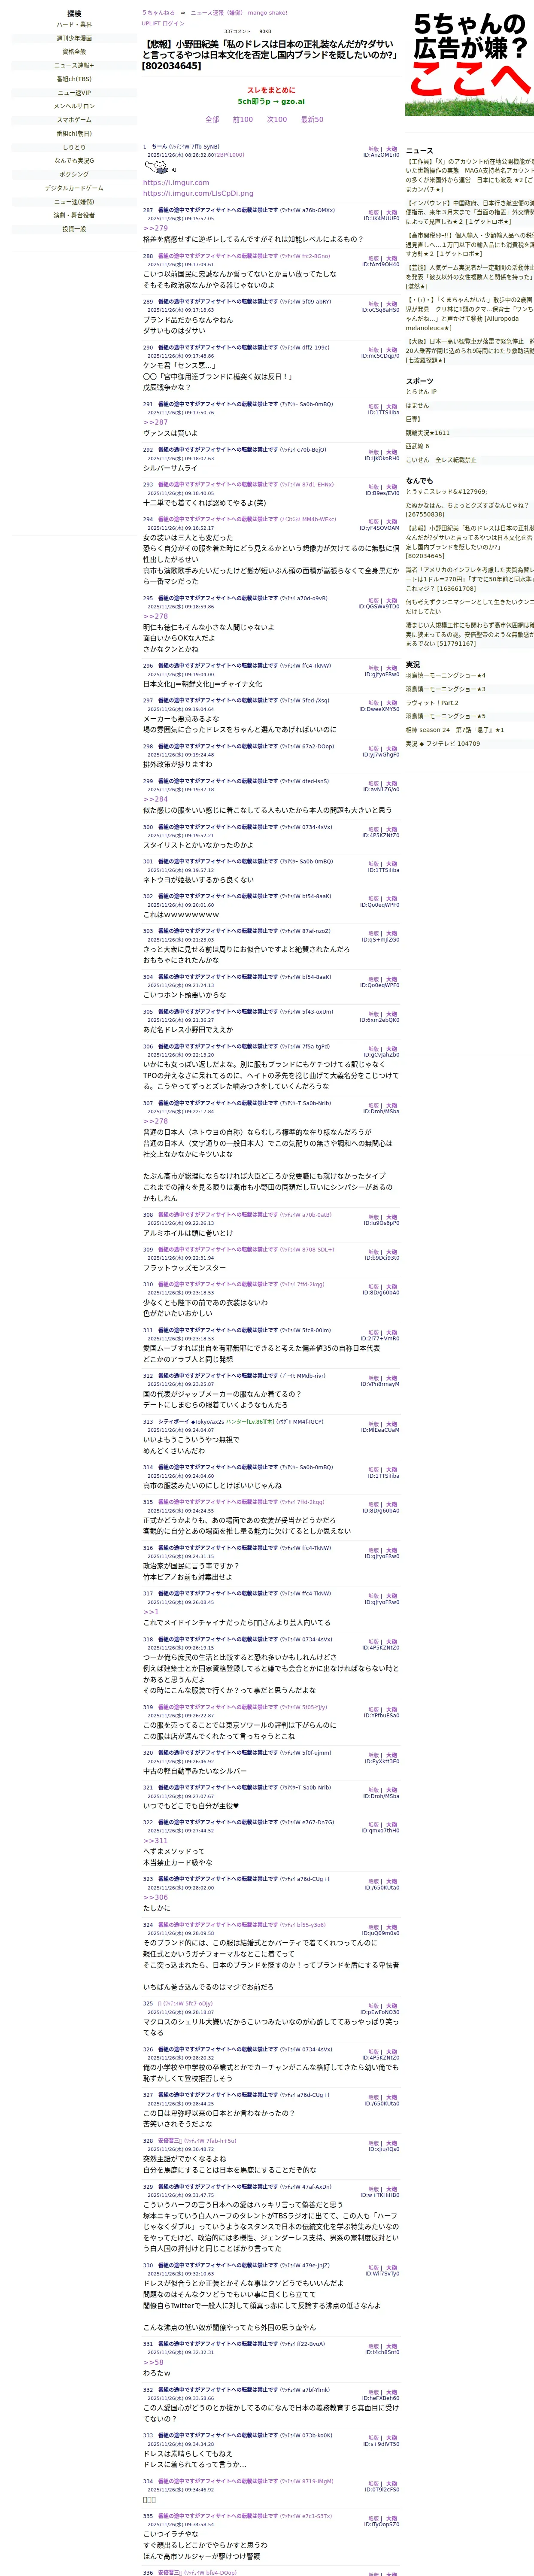The image size is (534, 2576).
Task: Select 番組ch(TBS) in the sidebar
Action: pos(74,79)
